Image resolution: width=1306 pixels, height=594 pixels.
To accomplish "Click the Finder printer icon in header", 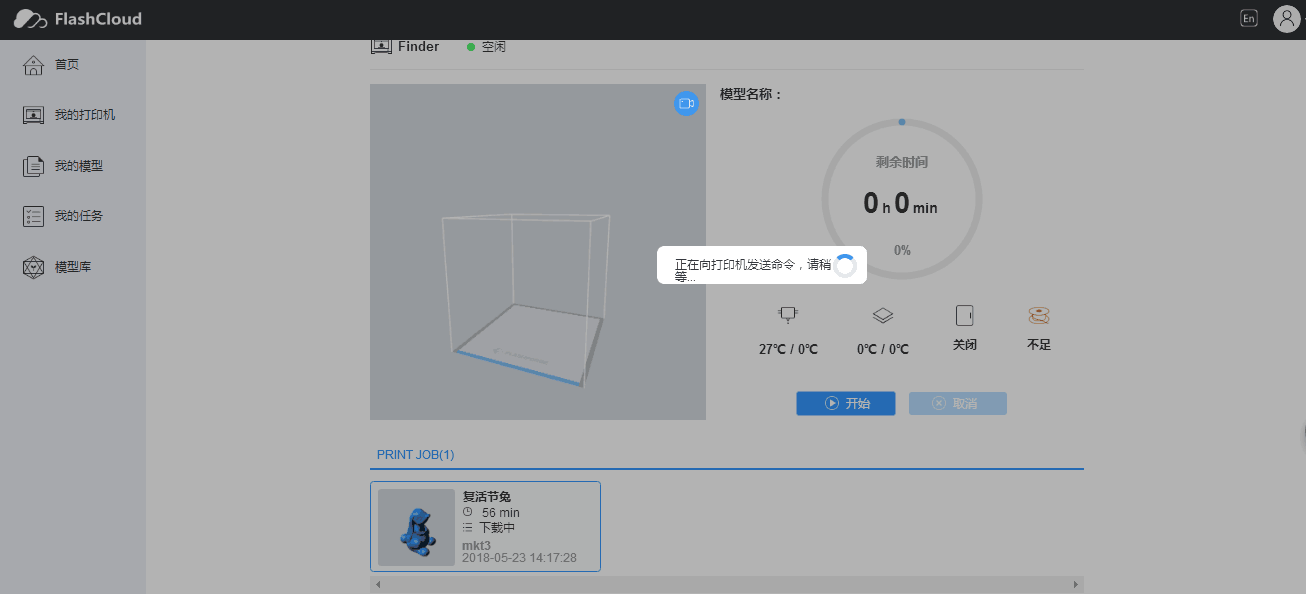I will click(381, 46).
